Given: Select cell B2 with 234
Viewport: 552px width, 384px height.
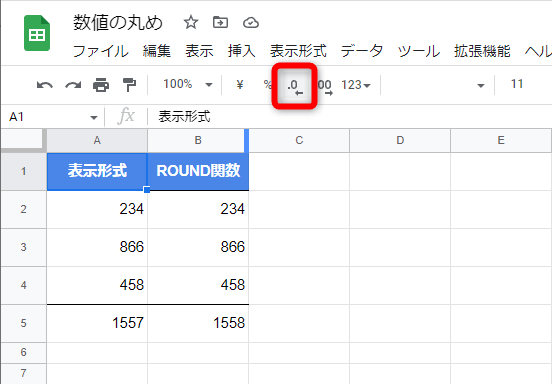Looking at the screenshot, I should pos(198,209).
